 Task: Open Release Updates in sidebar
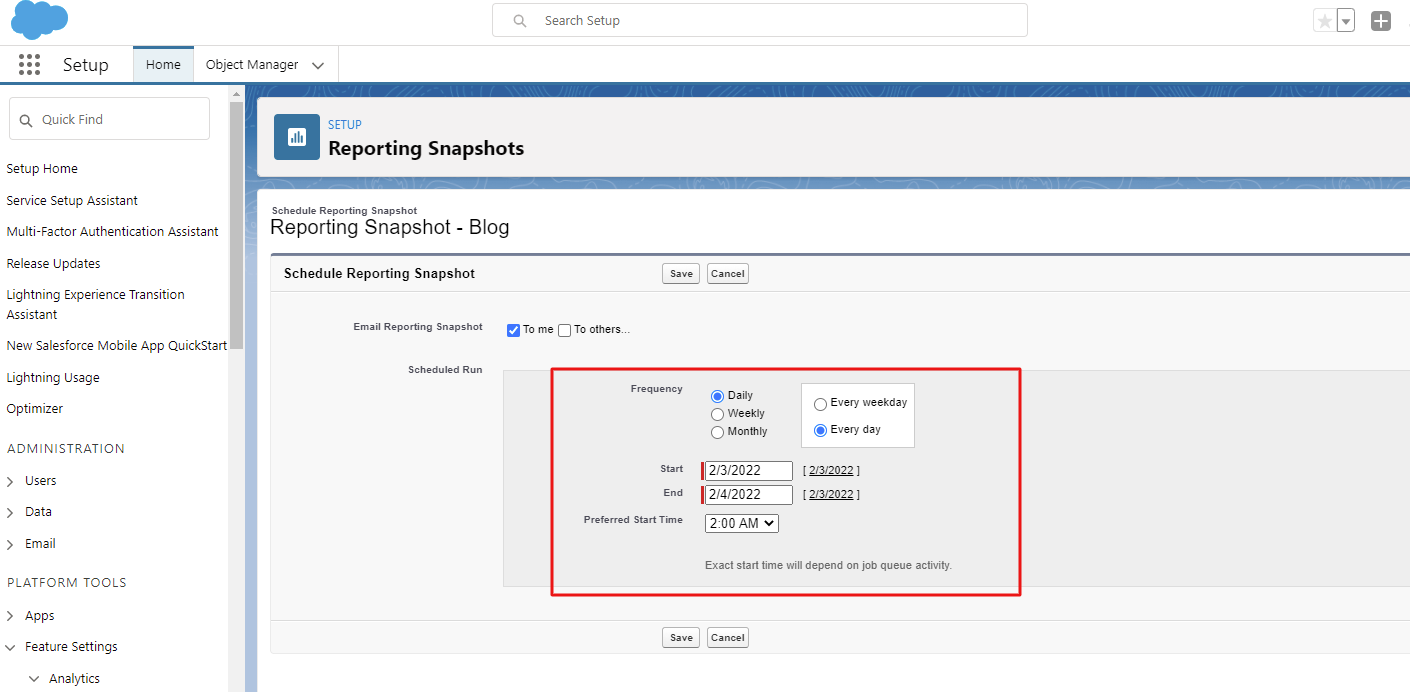pyautogui.click(x=53, y=264)
